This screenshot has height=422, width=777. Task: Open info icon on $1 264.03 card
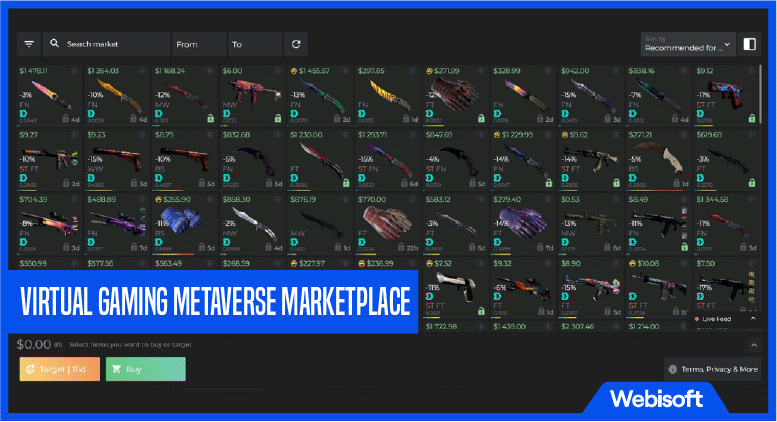142,71
